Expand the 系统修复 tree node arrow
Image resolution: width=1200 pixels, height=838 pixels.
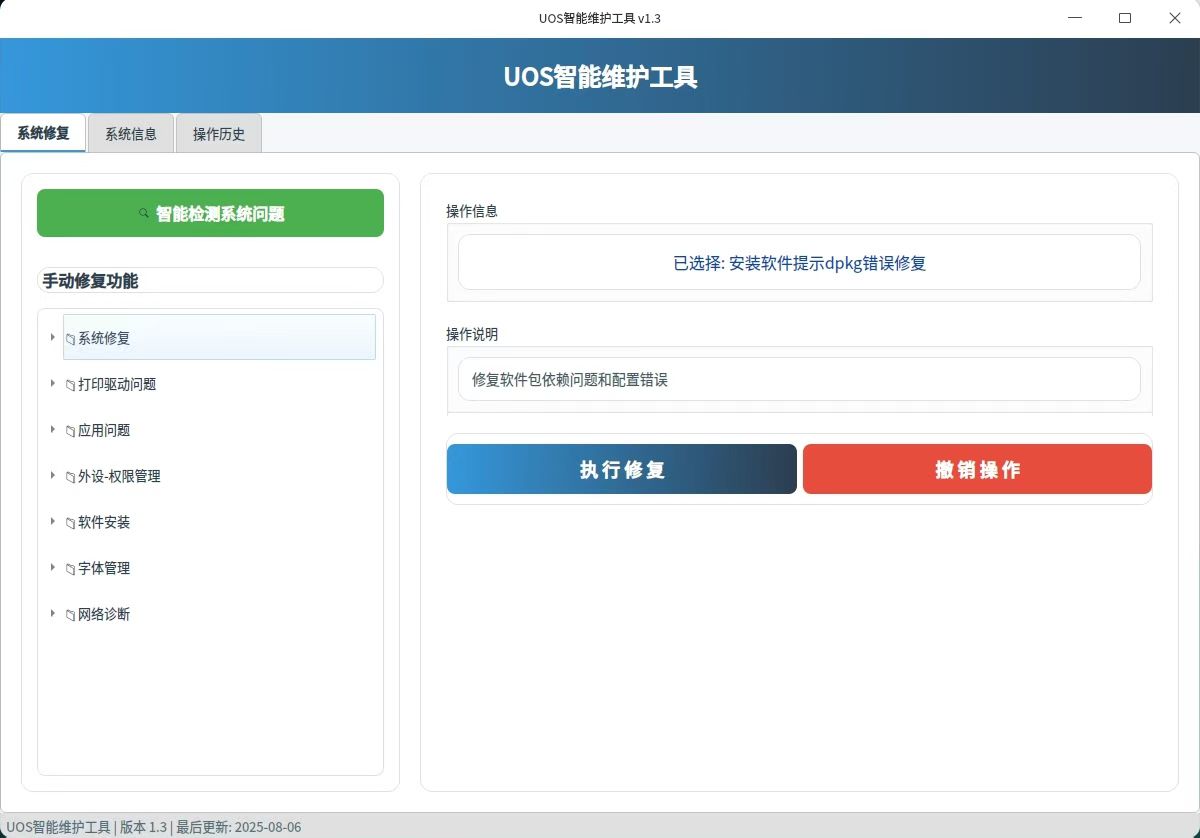pyautogui.click(x=52, y=337)
